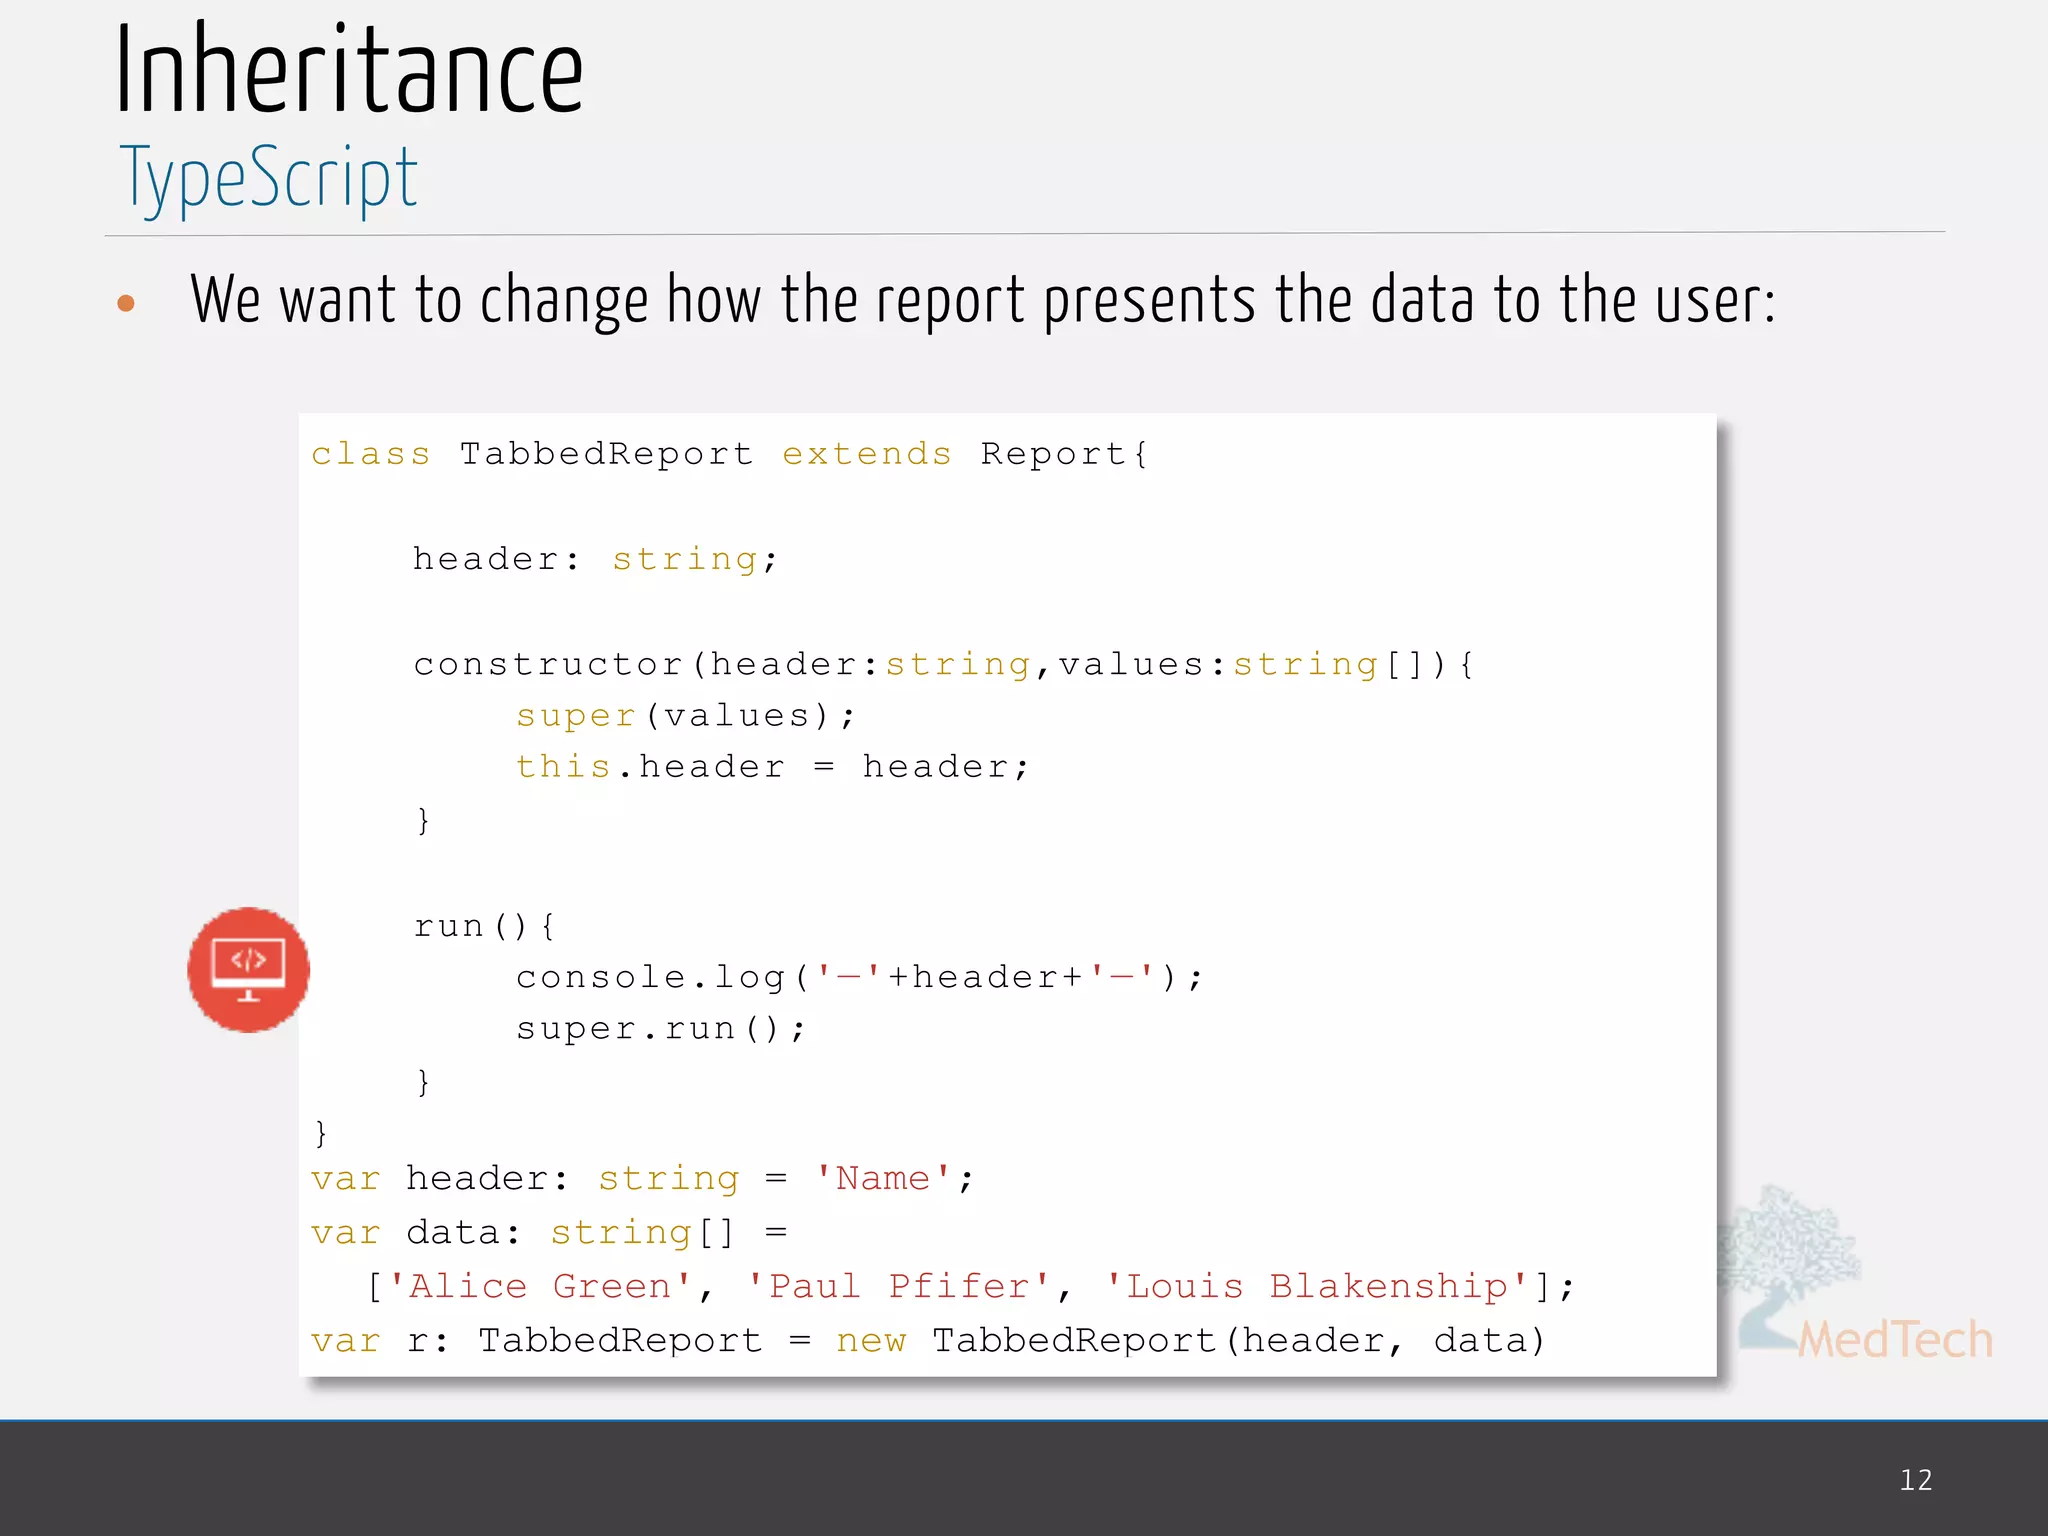Click the "this.header = header;" line
This screenshot has height=1536, width=2048.
(x=772, y=767)
